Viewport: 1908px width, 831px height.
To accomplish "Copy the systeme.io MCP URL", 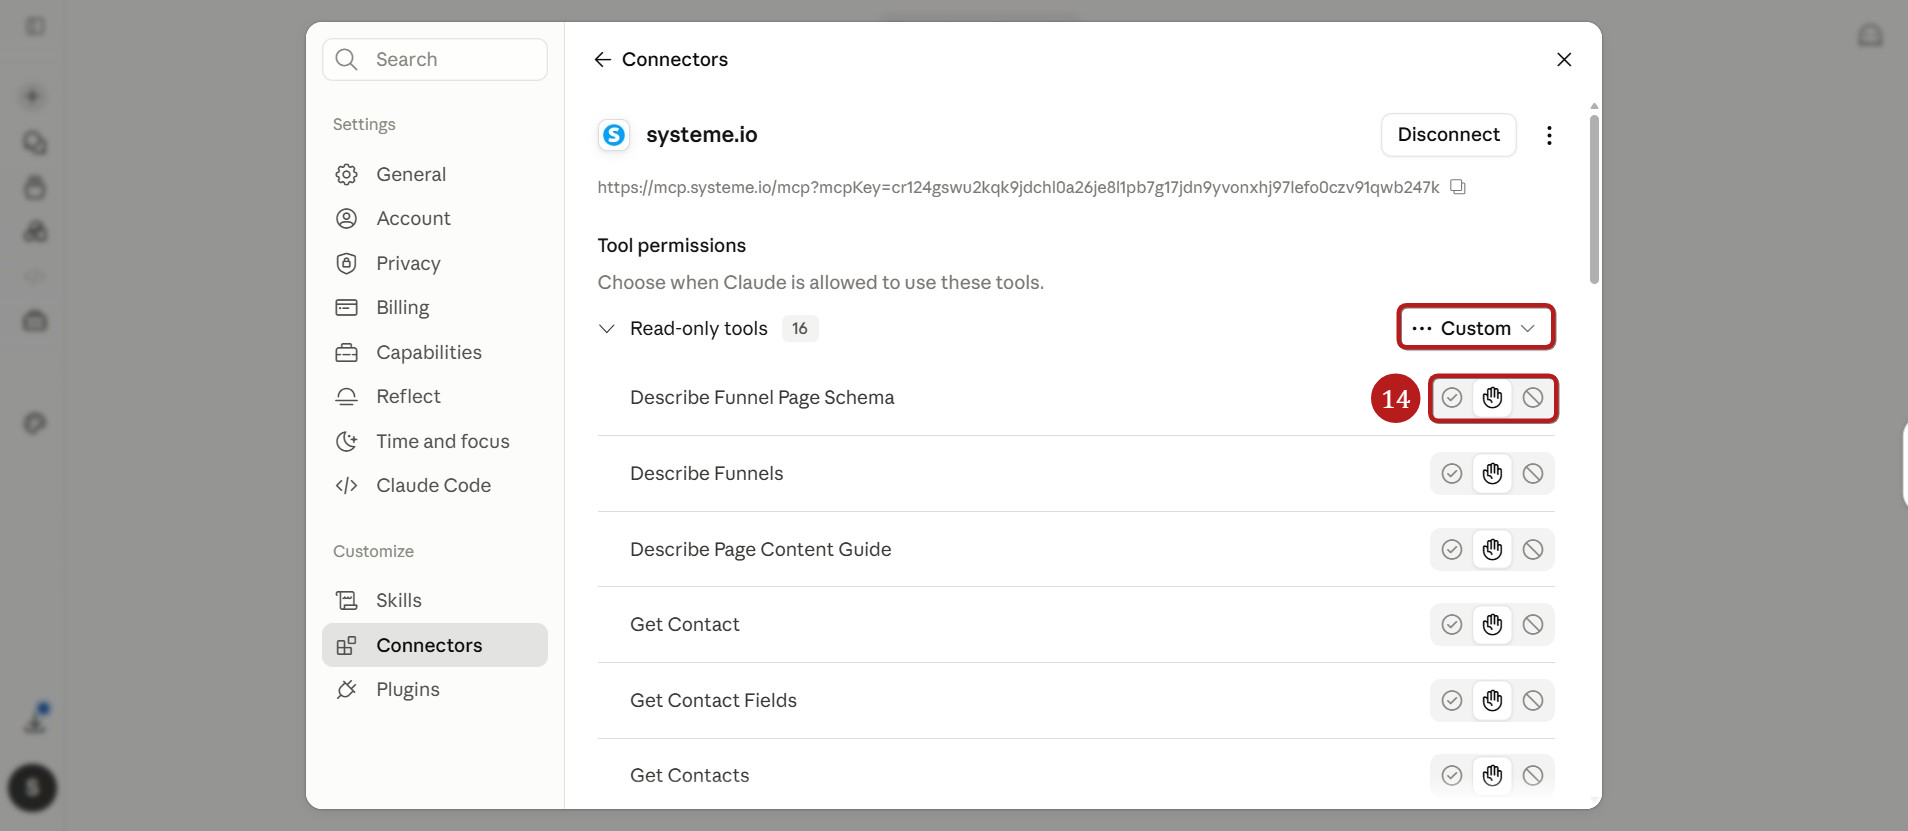I will (x=1458, y=187).
